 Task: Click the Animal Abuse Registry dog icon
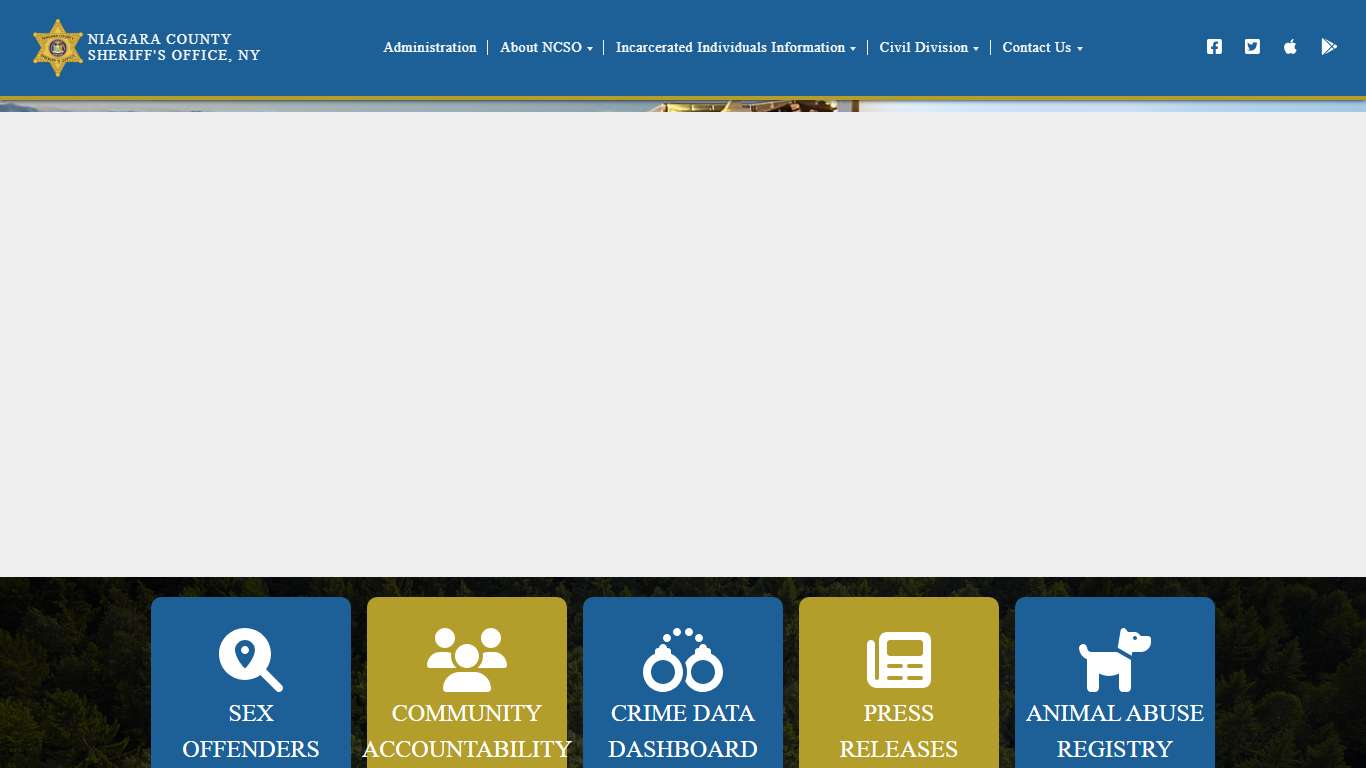(1114, 659)
